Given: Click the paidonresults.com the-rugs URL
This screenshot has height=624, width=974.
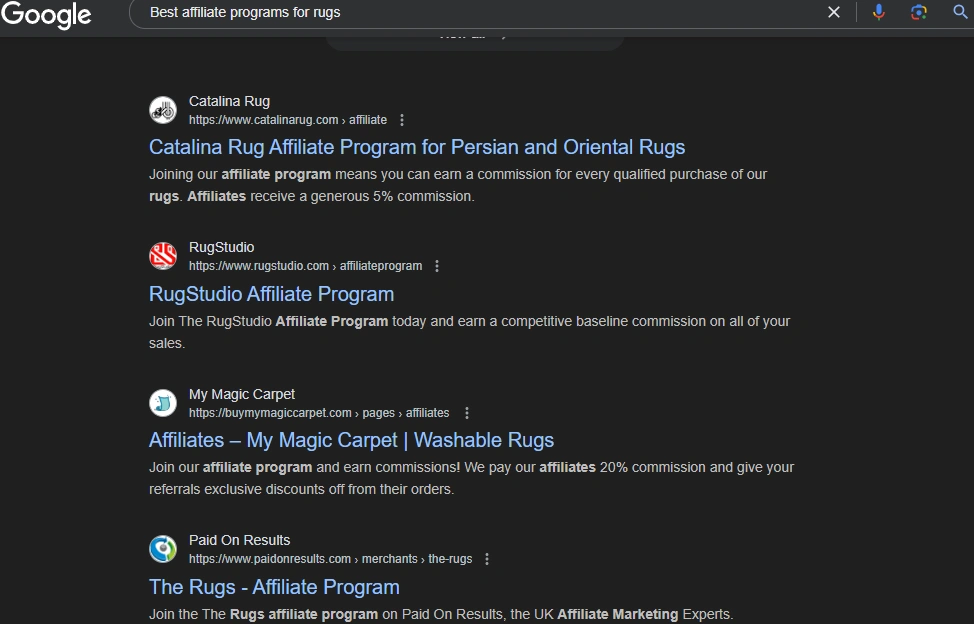Looking at the screenshot, I should pos(330,559).
